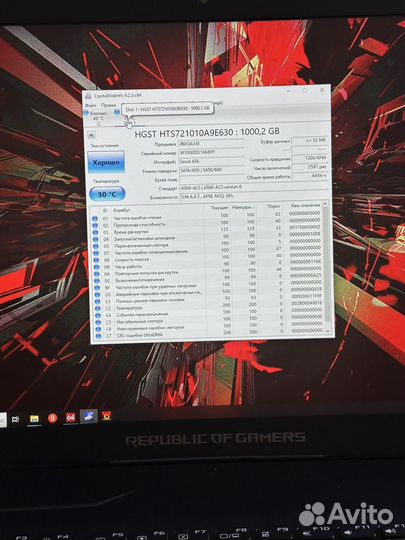The height and width of the screenshot is (540, 405).
Task: Click status icon for ID C0 row
Action: coord(97,295)
